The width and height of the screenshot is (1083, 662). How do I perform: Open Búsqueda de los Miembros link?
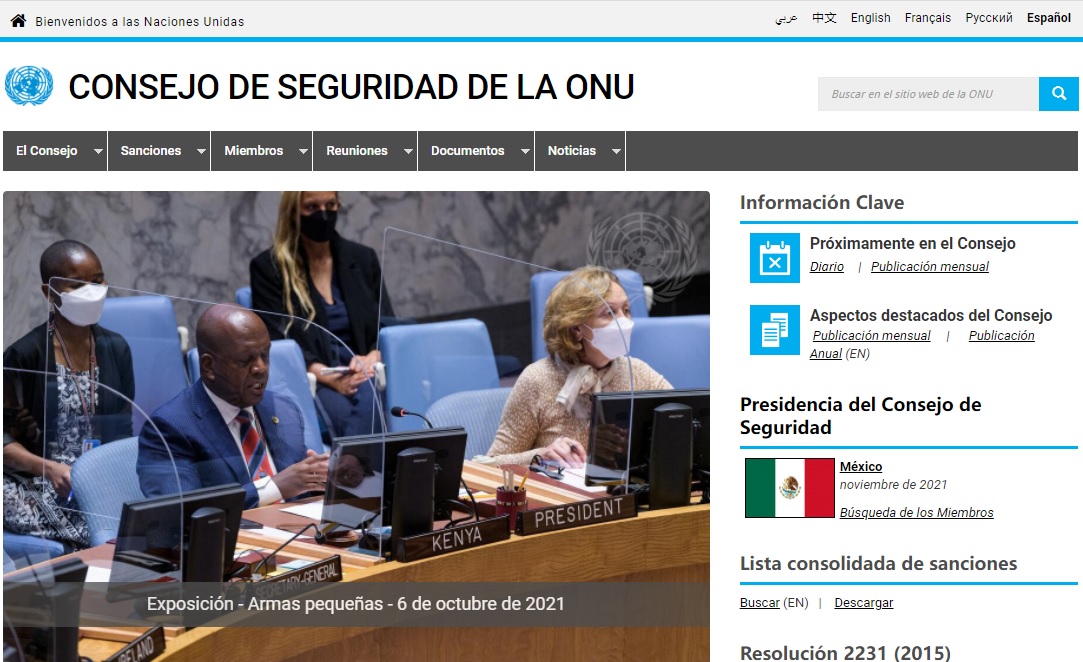pyautogui.click(x=916, y=513)
